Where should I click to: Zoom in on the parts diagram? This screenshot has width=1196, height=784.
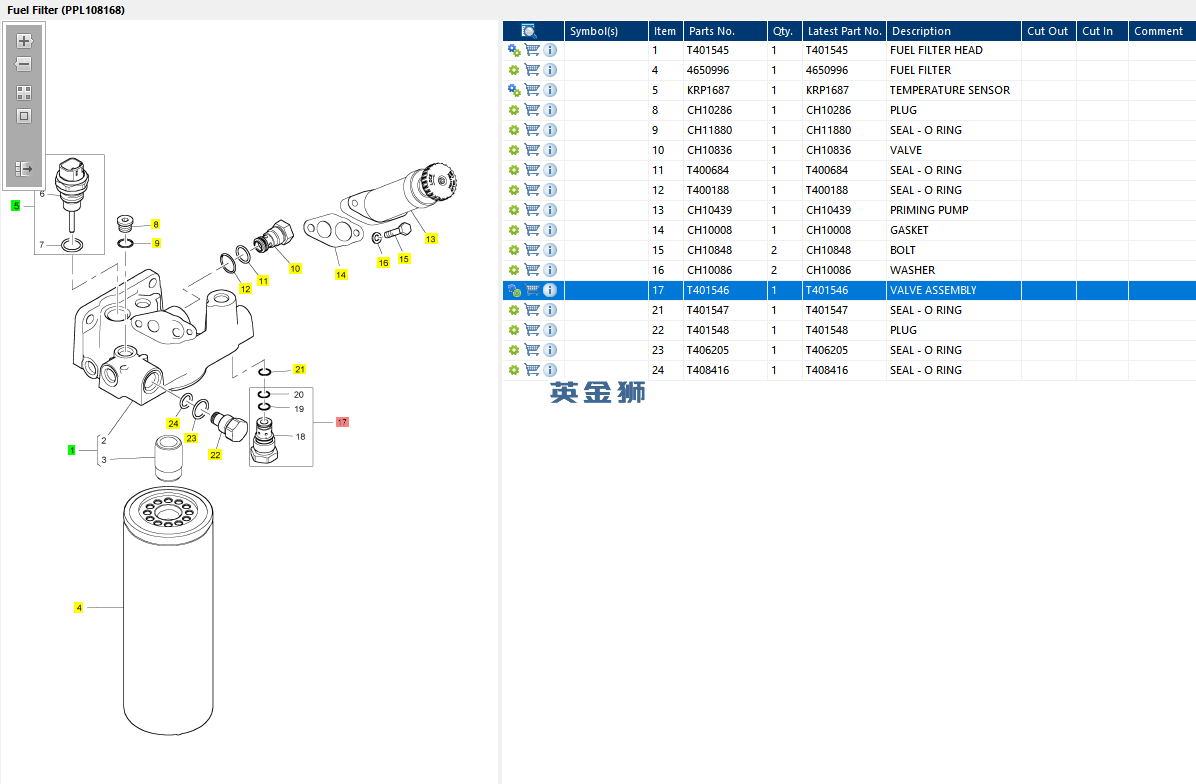pos(24,41)
